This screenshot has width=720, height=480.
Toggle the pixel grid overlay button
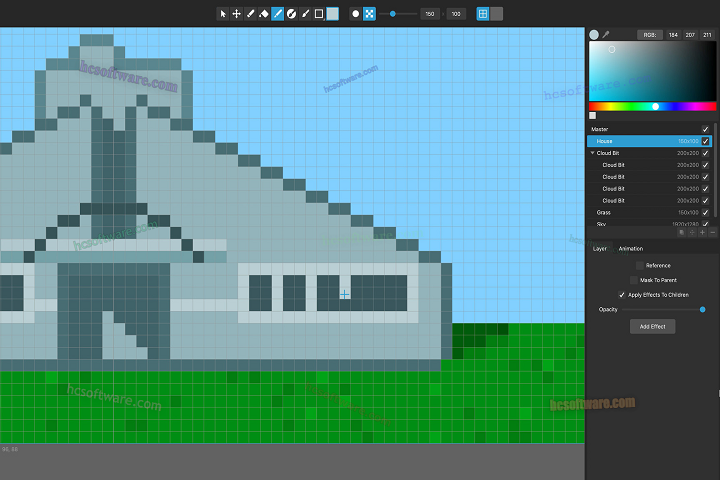(483, 14)
